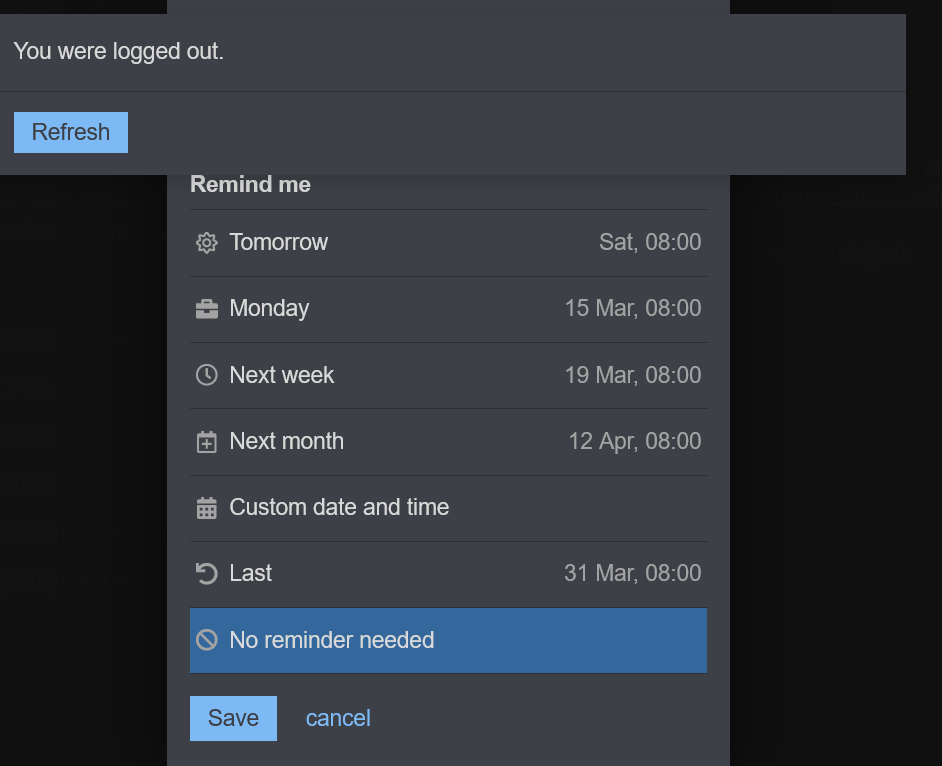Click the Refresh button

(71, 132)
